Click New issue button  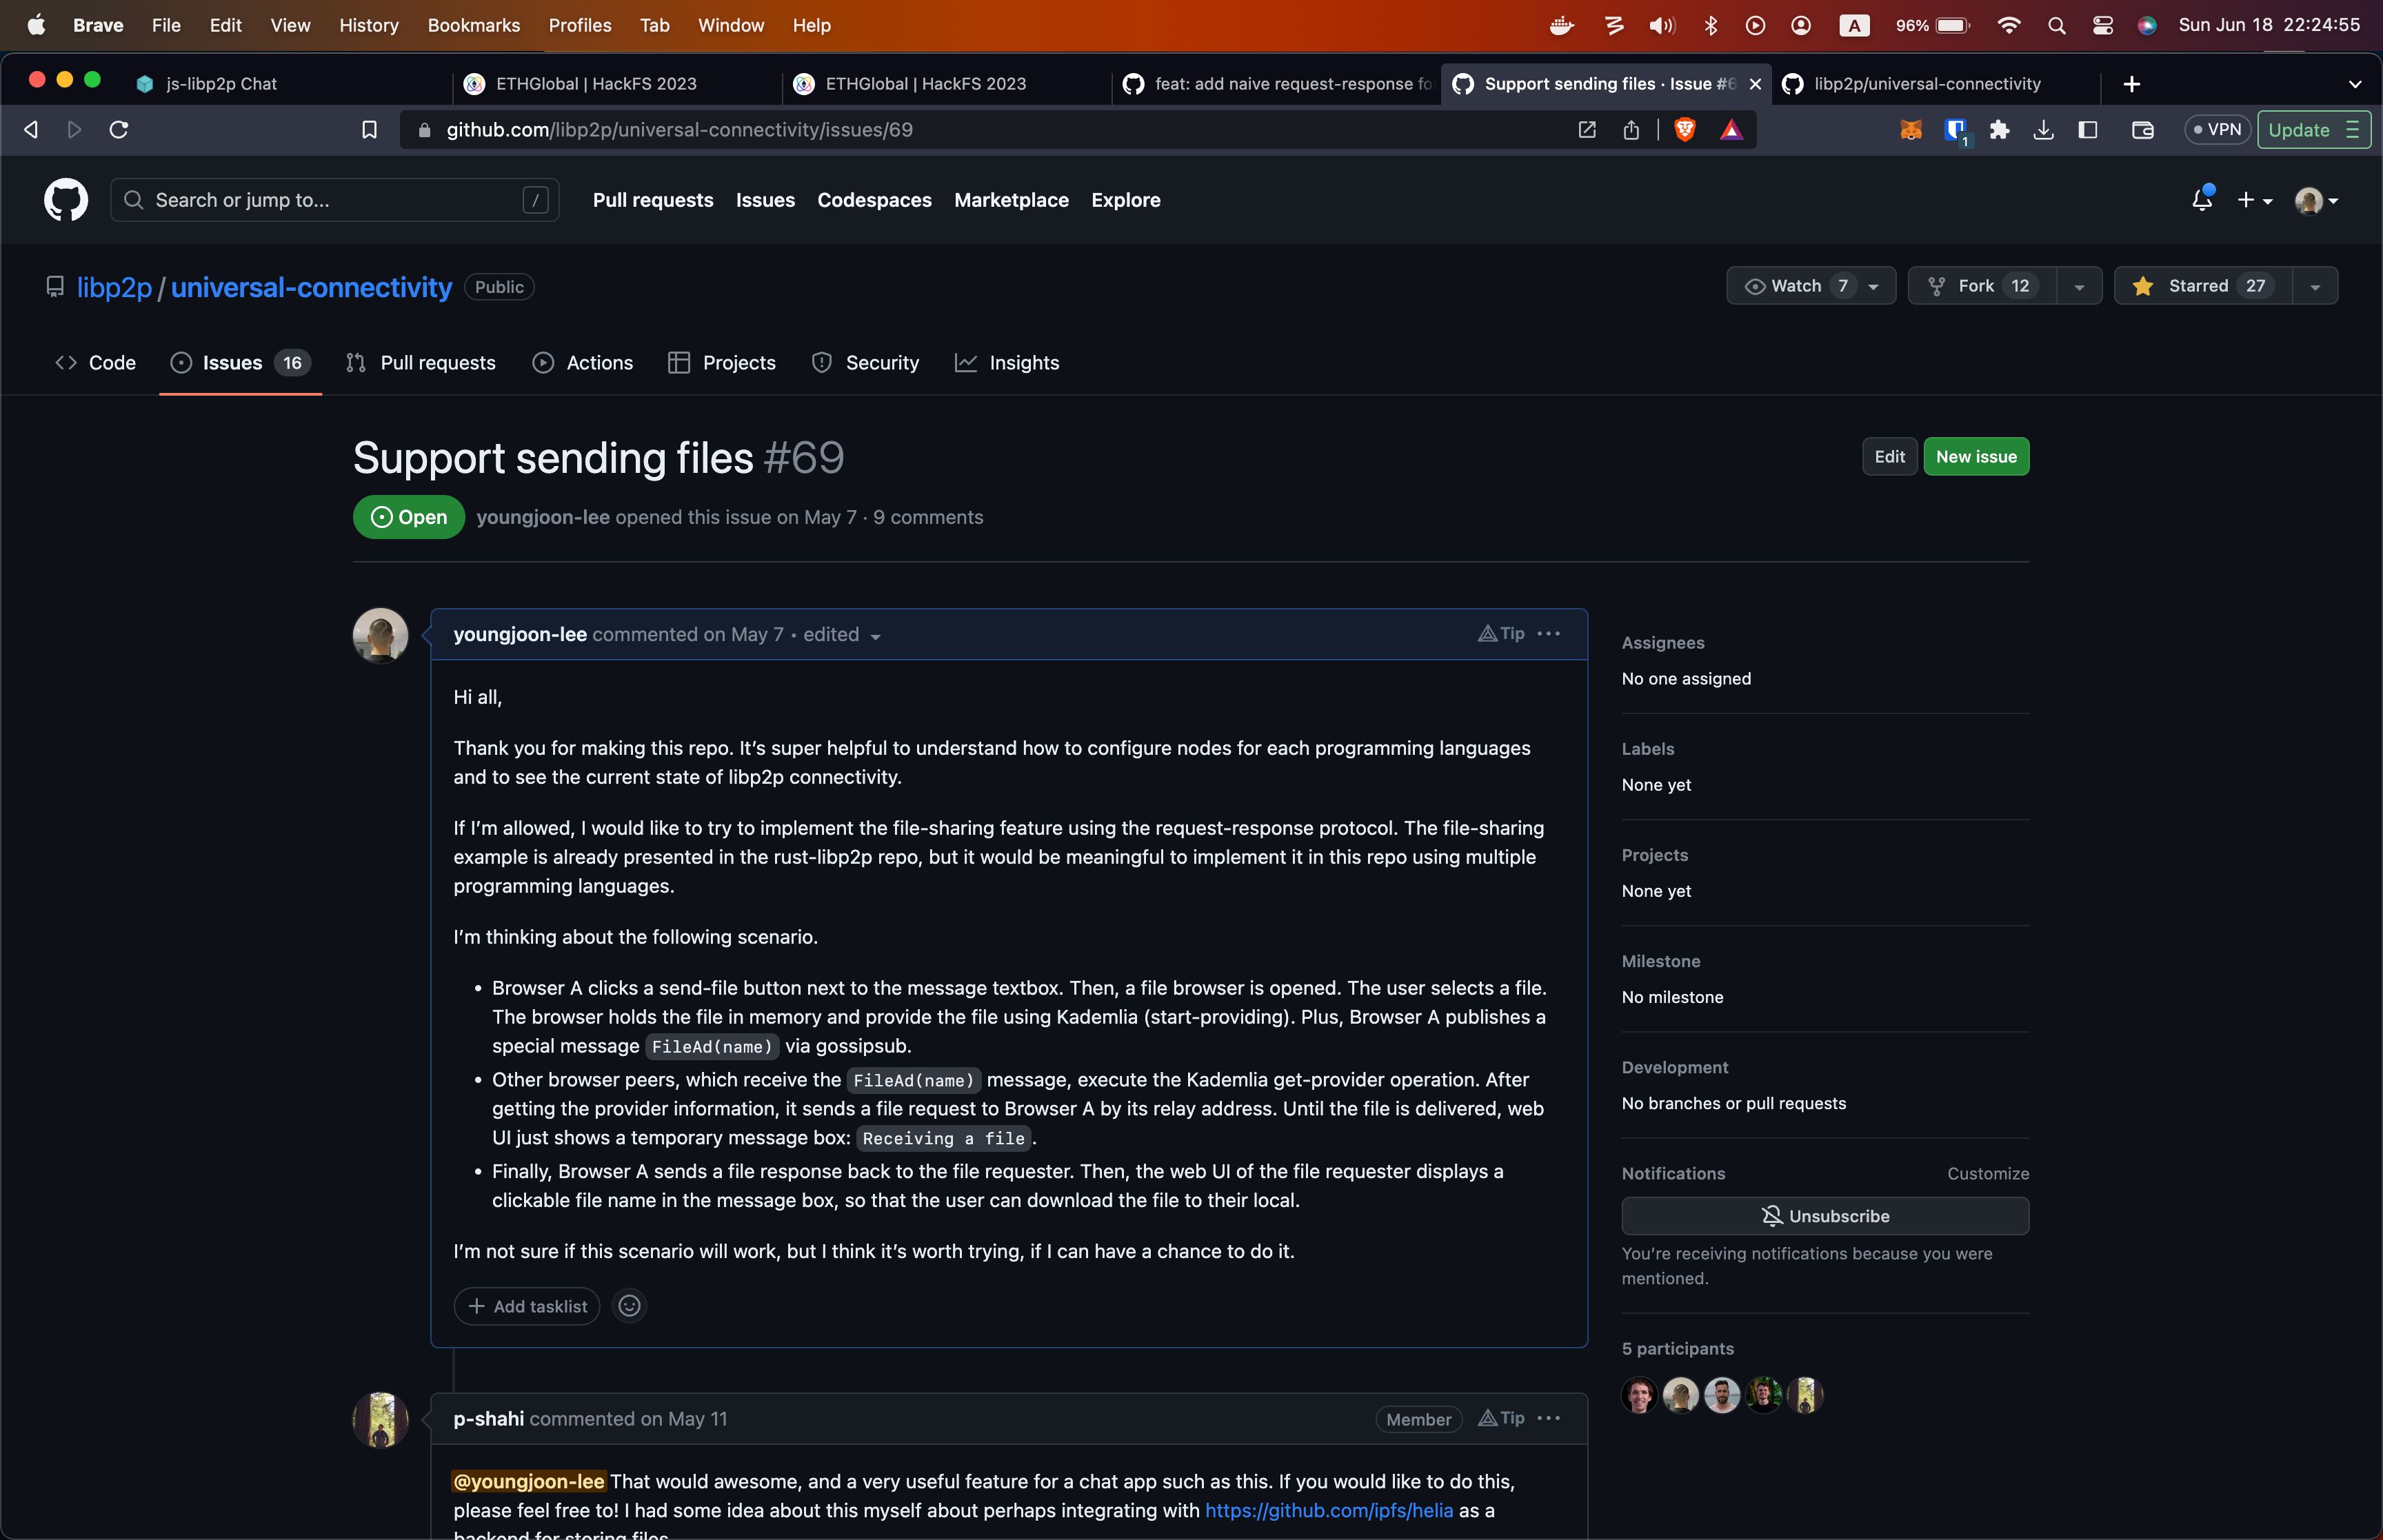coord(1975,455)
